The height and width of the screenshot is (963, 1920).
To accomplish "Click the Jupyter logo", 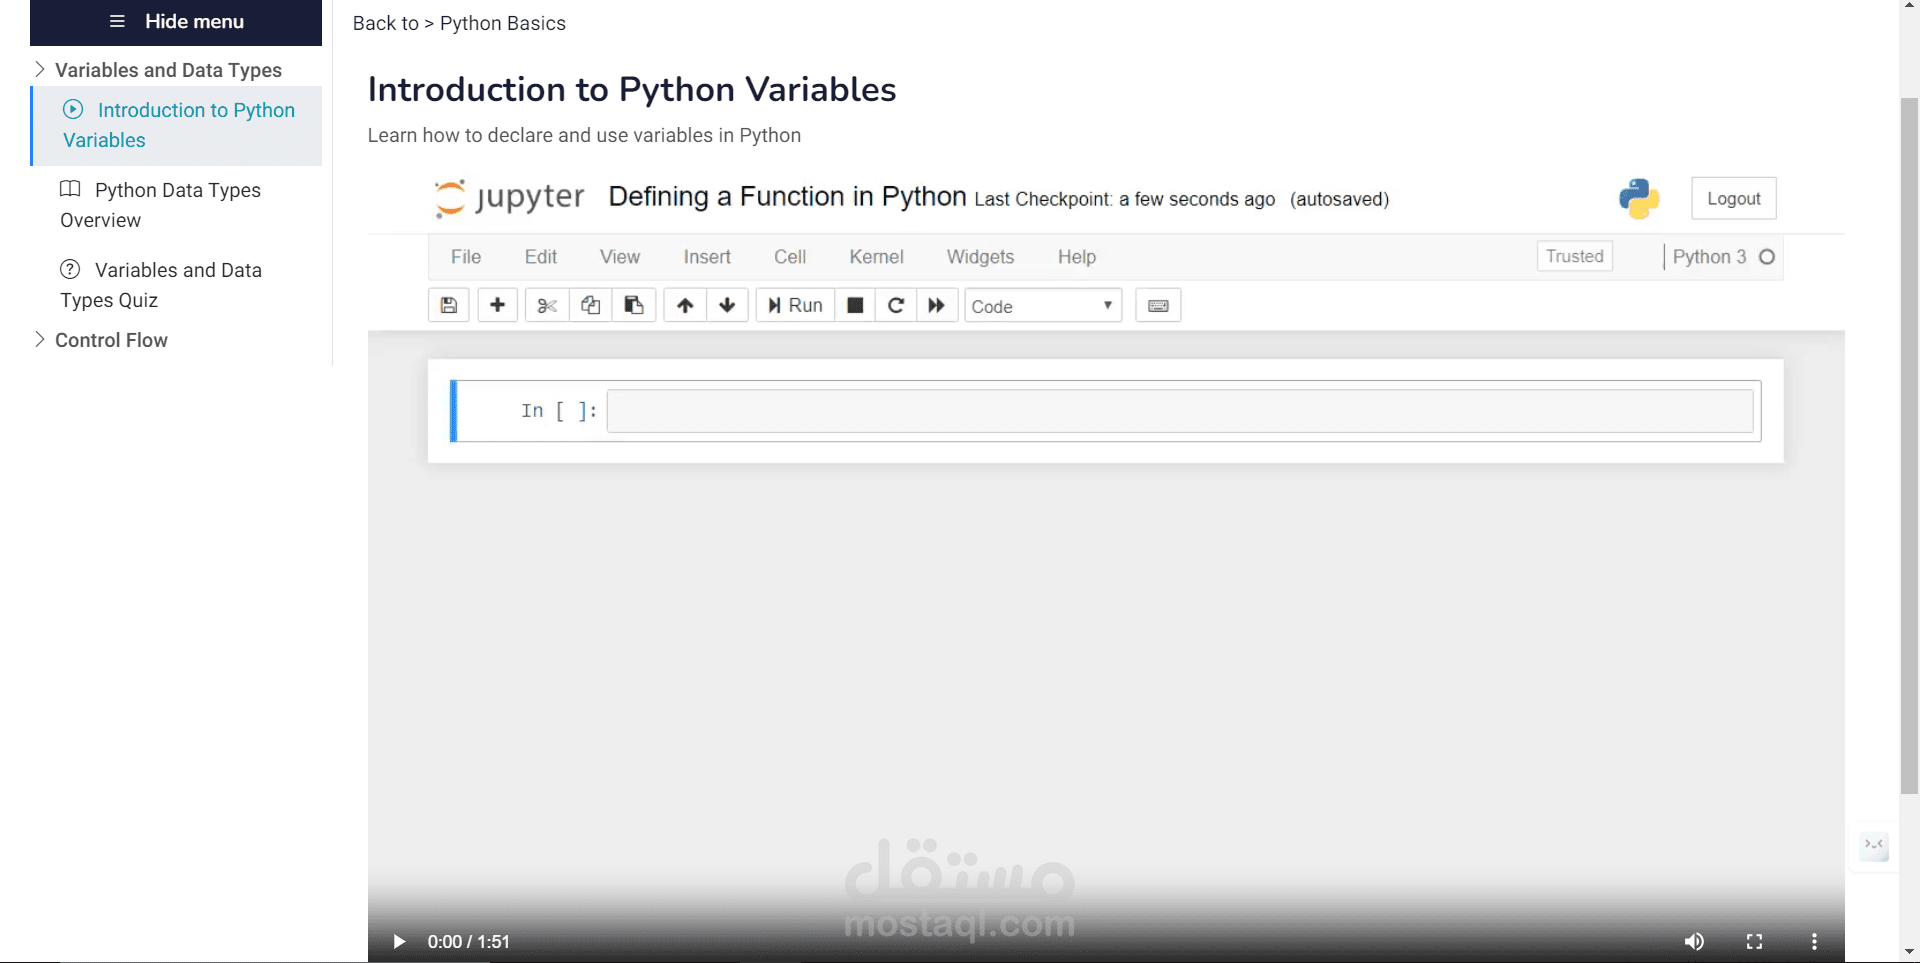I will pyautogui.click(x=510, y=197).
